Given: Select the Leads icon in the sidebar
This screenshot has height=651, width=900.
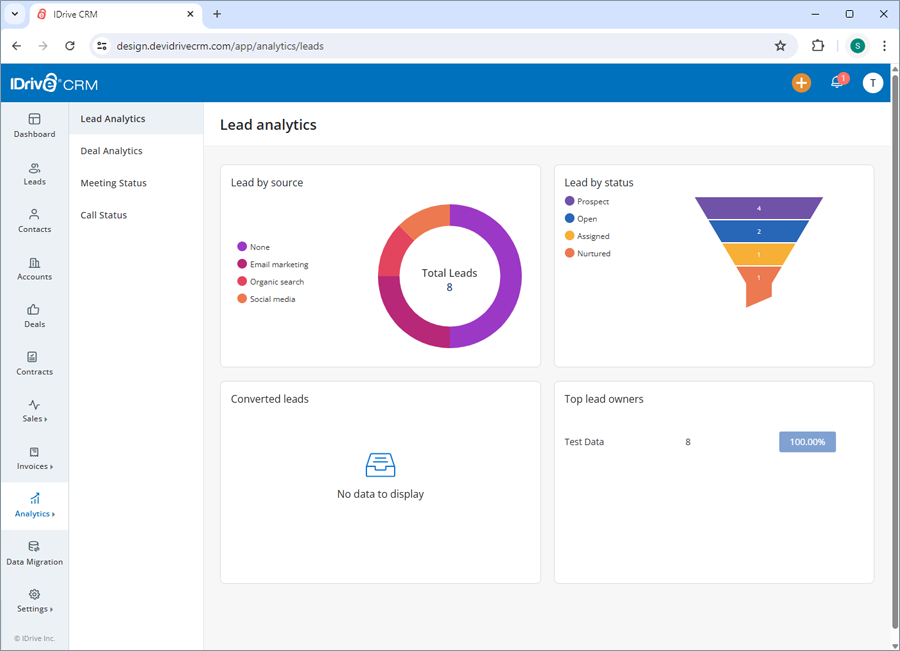Looking at the screenshot, I should [x=34, y=174].
